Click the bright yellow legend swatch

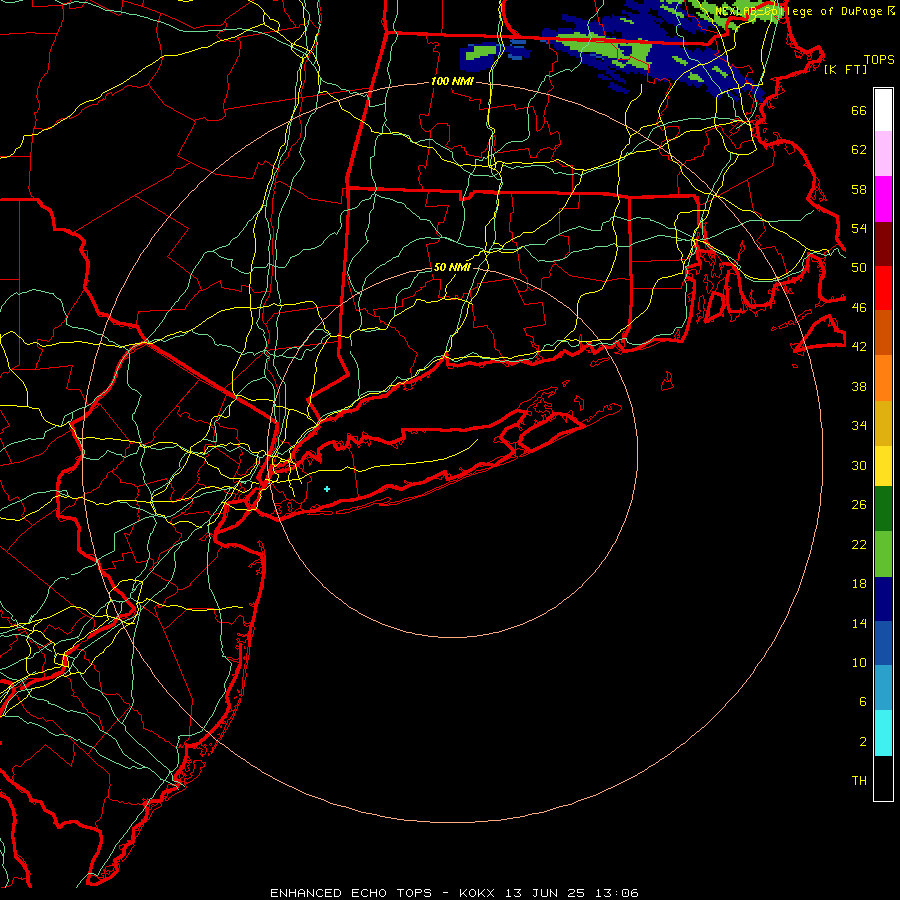pos(883,466)
